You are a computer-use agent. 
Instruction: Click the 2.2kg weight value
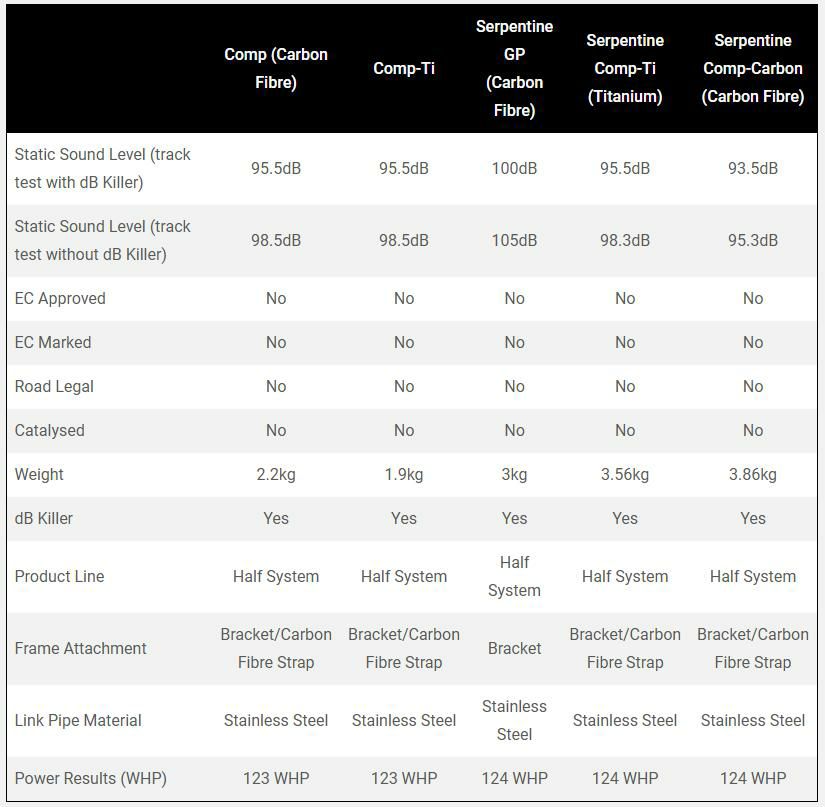click(276, 474)
